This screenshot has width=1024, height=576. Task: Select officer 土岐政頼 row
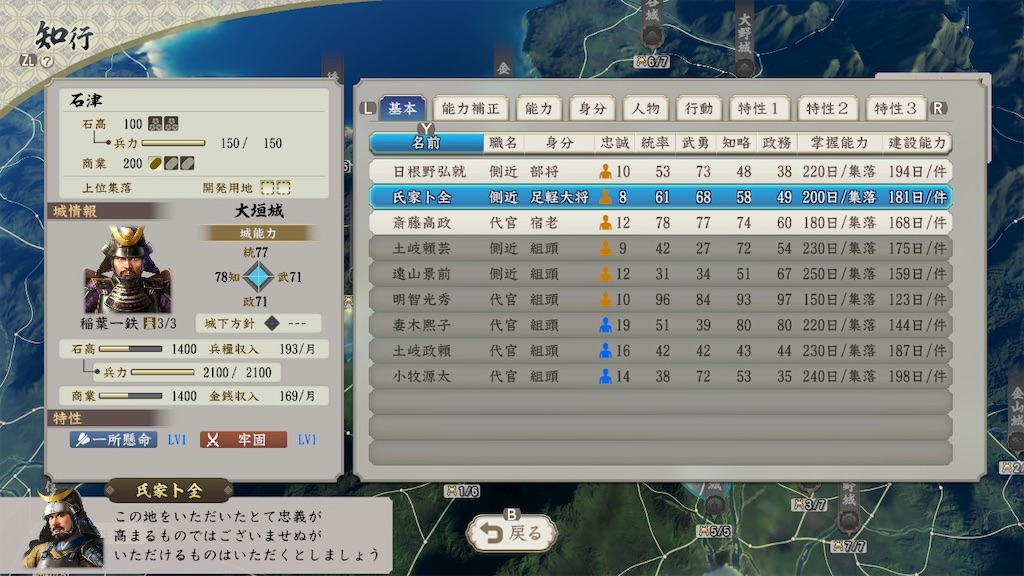point(660,350)
